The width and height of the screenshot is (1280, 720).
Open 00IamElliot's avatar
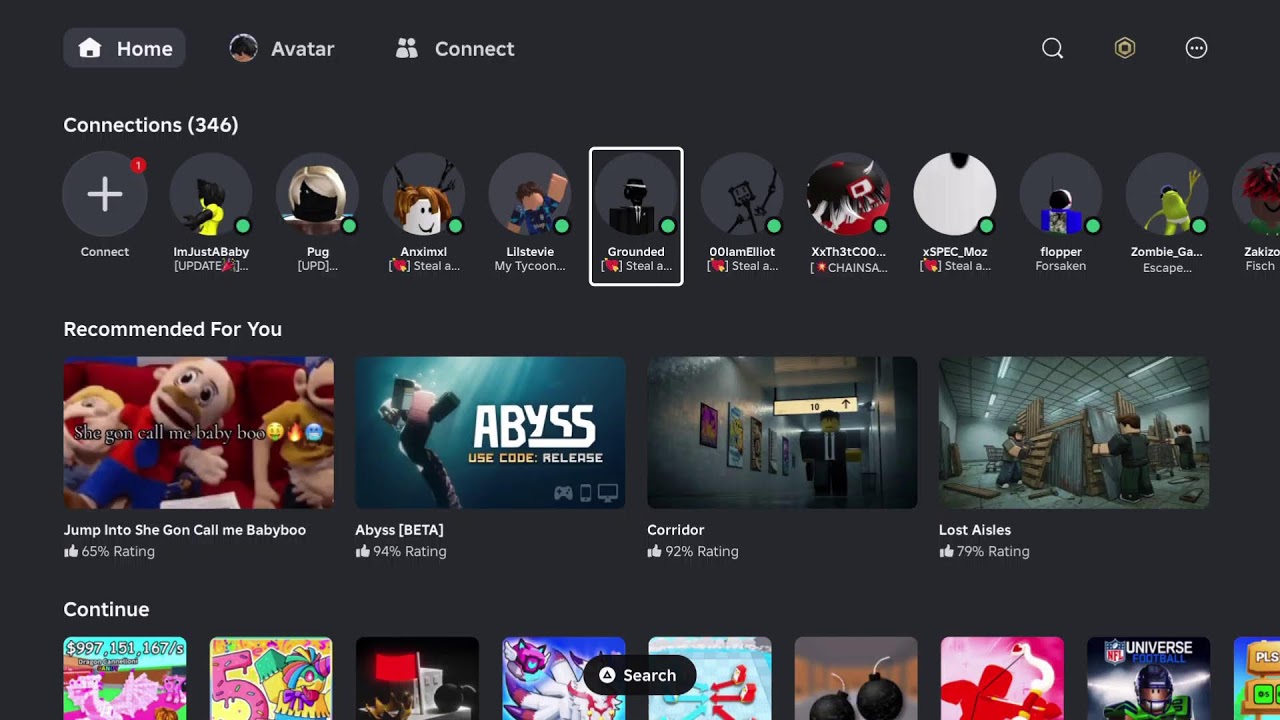point(742,194)
